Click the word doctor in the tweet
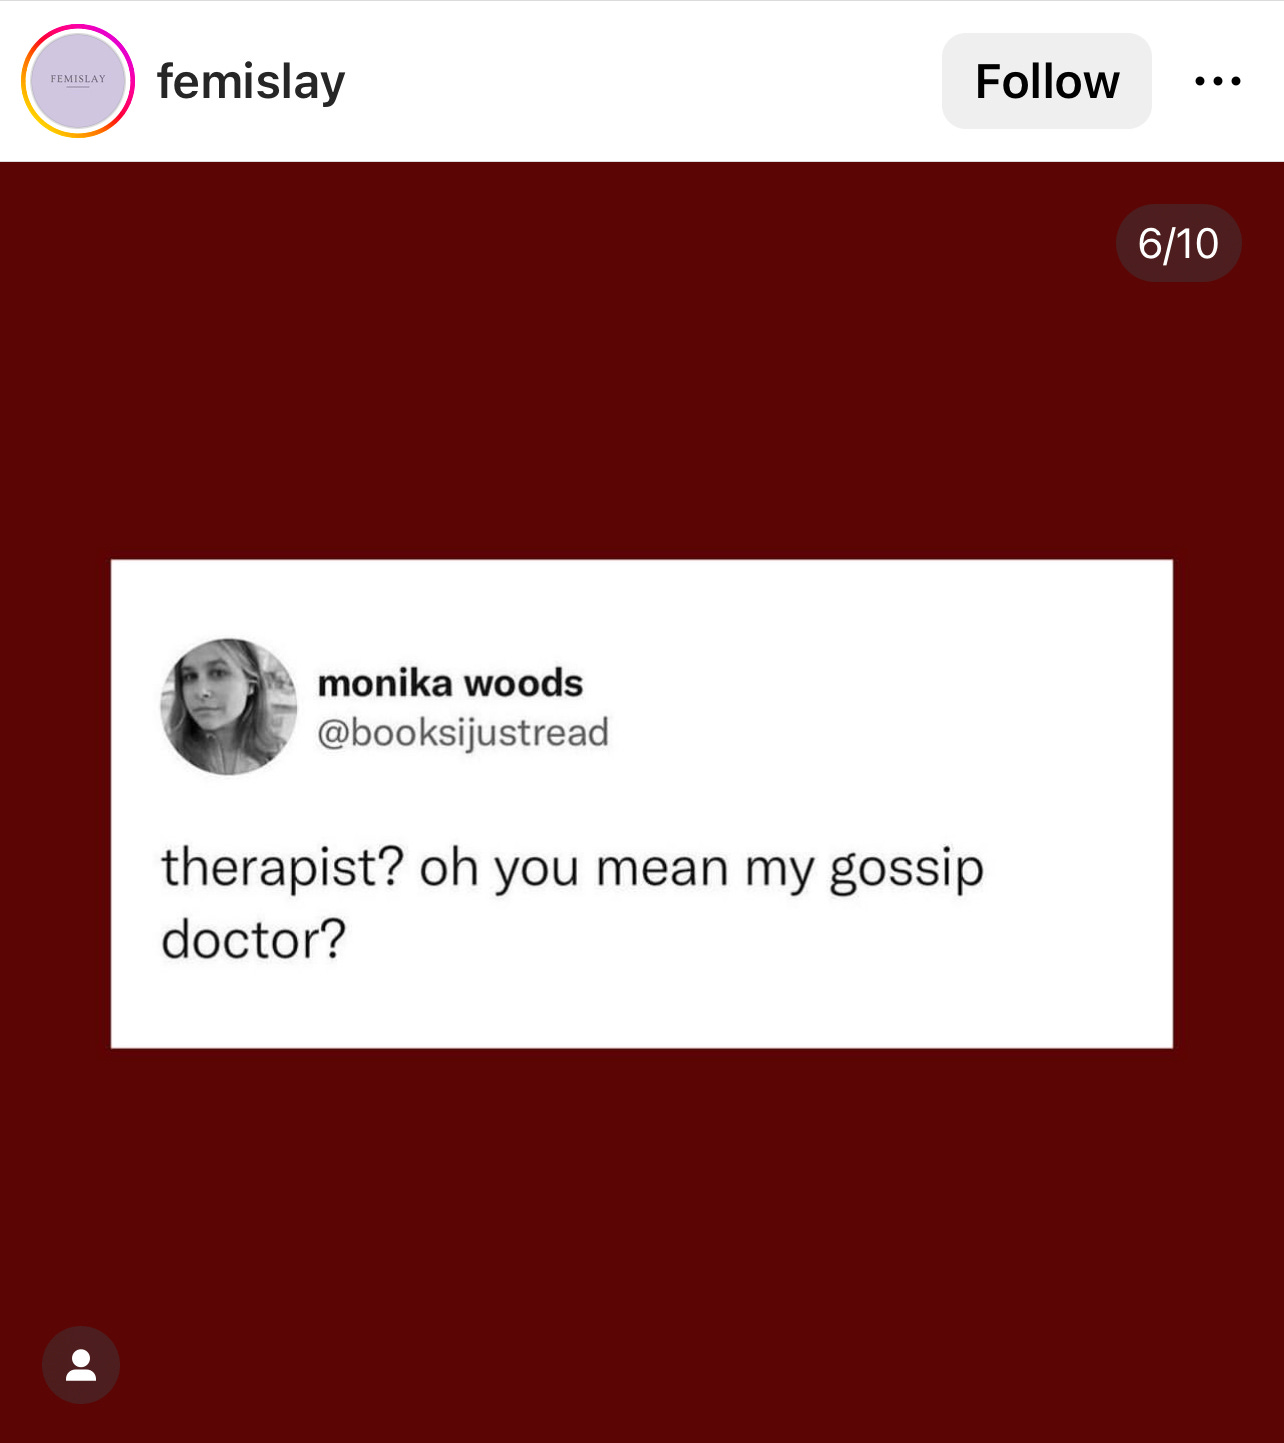The width and height of the screenshot is (1284, 1443). (x=254, y=940)
